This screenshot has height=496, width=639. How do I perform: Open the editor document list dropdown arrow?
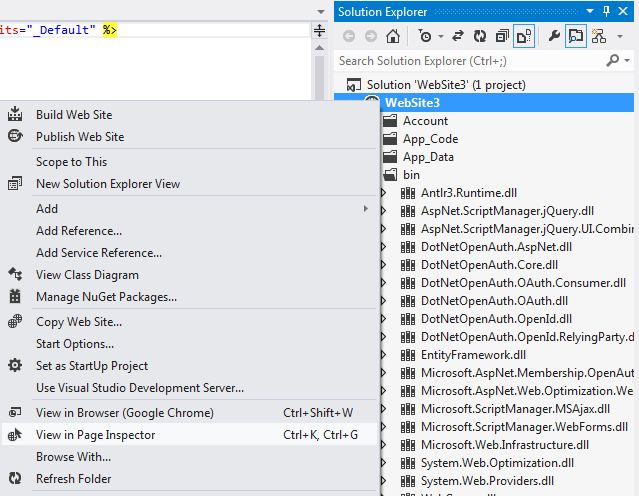point(321,11)
